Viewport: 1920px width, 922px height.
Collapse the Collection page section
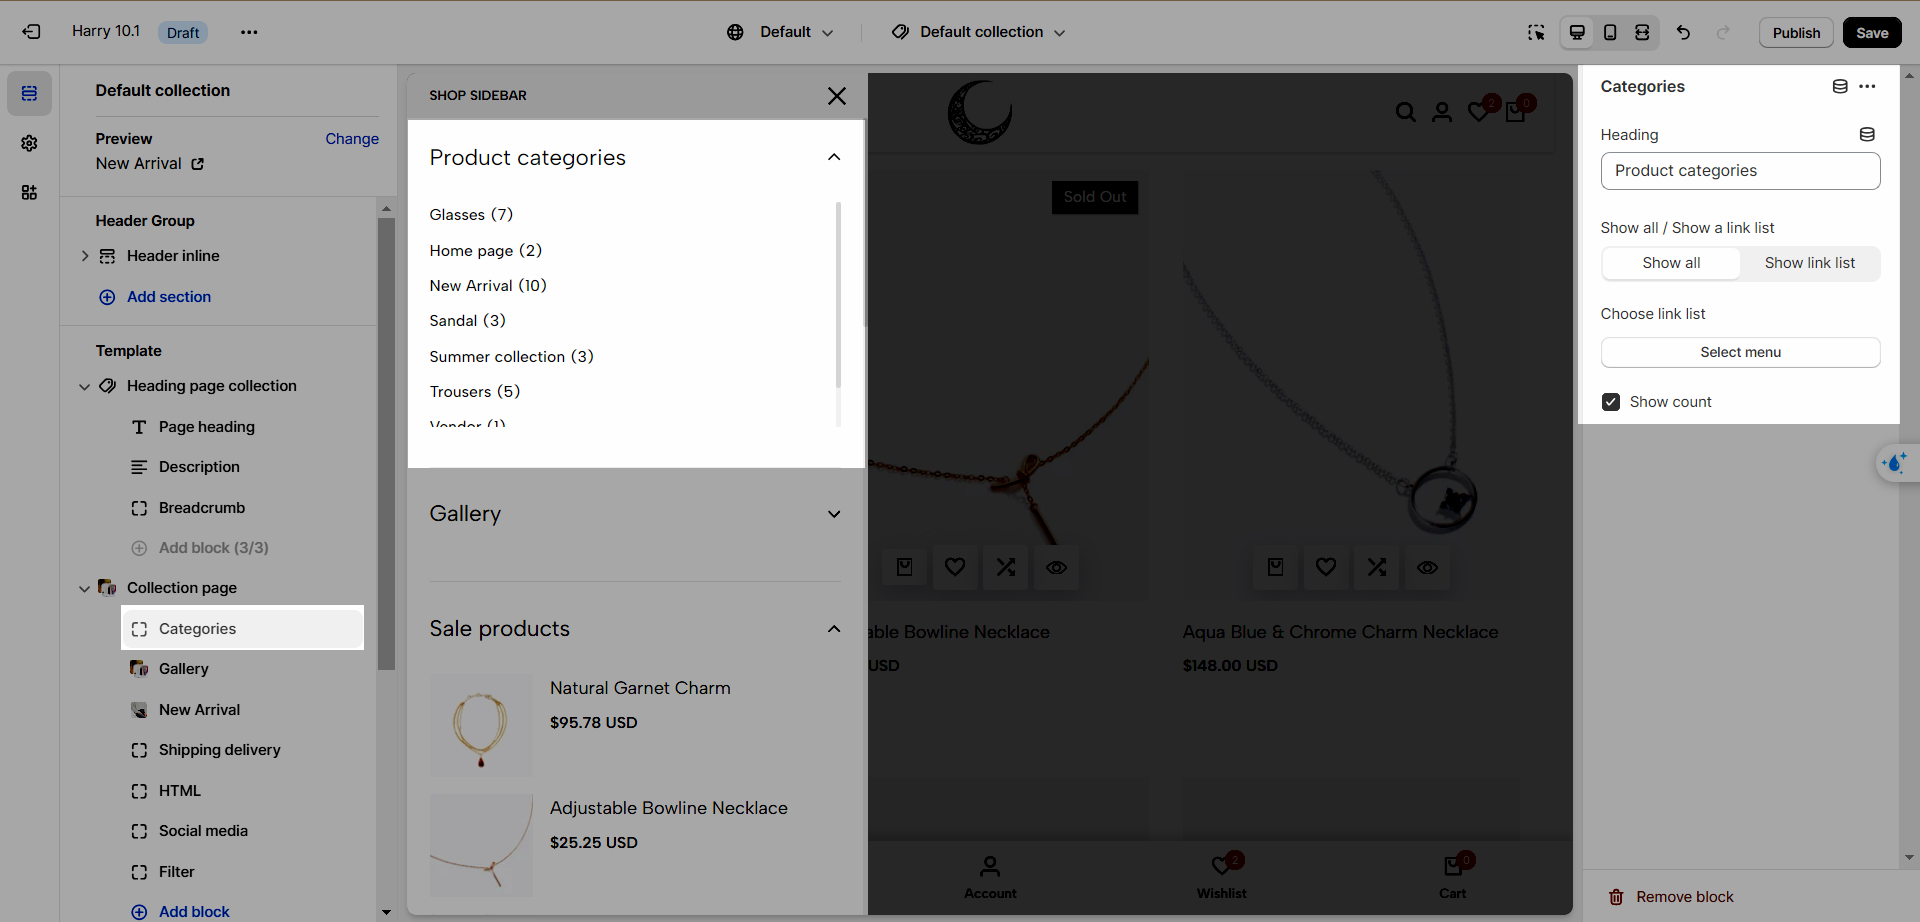click(85, 588)
